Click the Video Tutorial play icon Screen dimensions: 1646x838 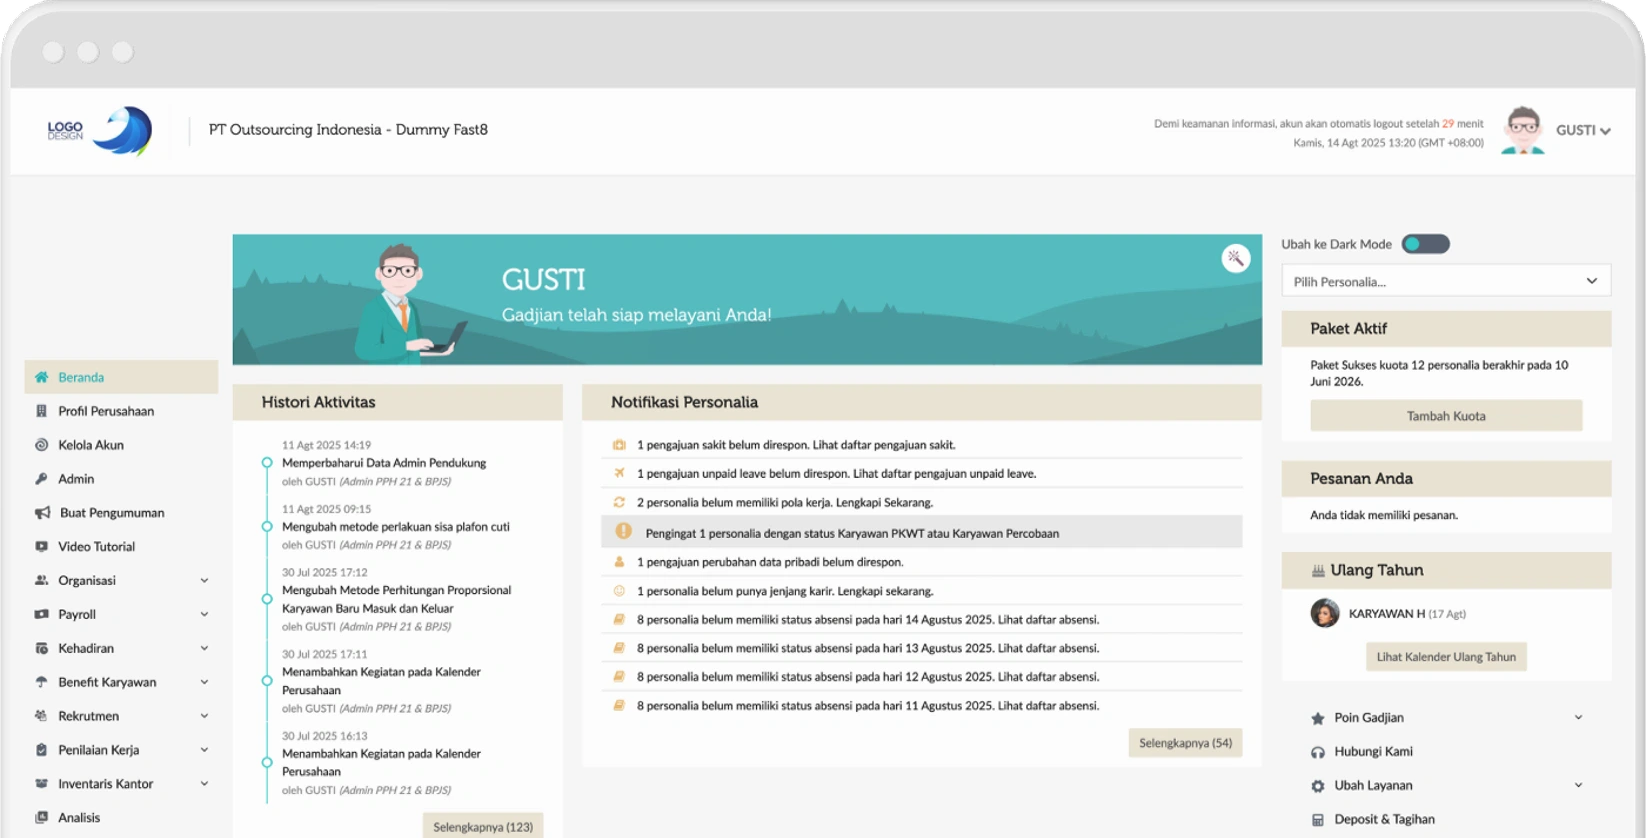click(41, 547)
